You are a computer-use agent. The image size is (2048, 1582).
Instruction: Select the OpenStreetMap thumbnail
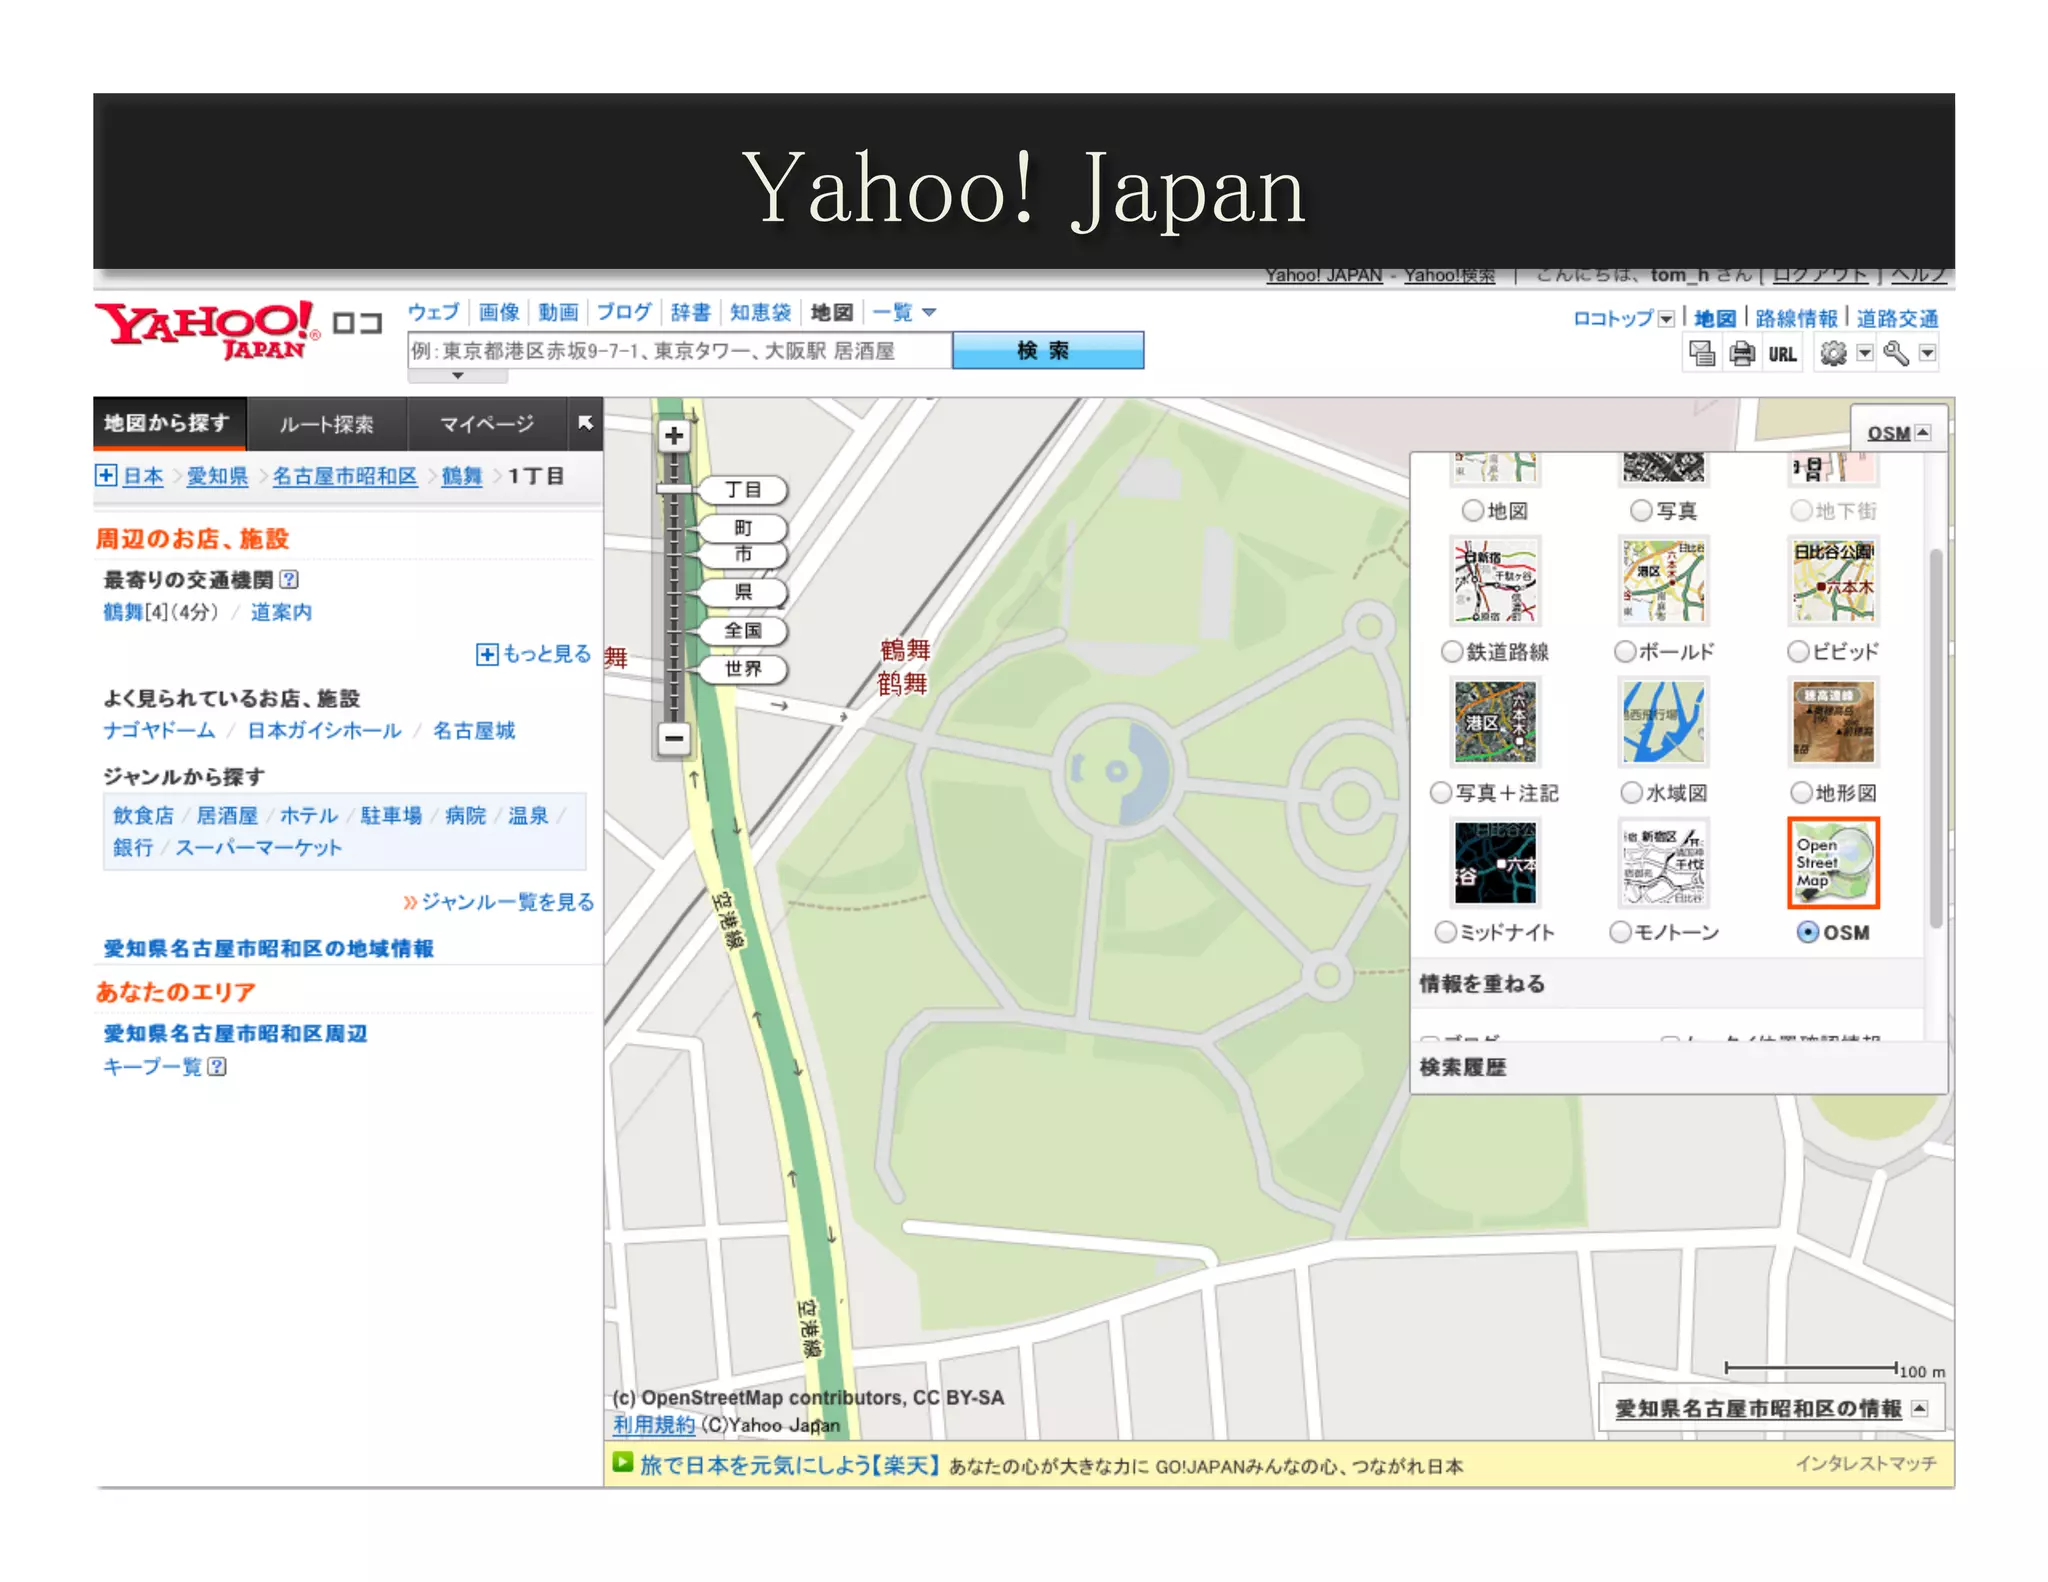coord(1833,862)
